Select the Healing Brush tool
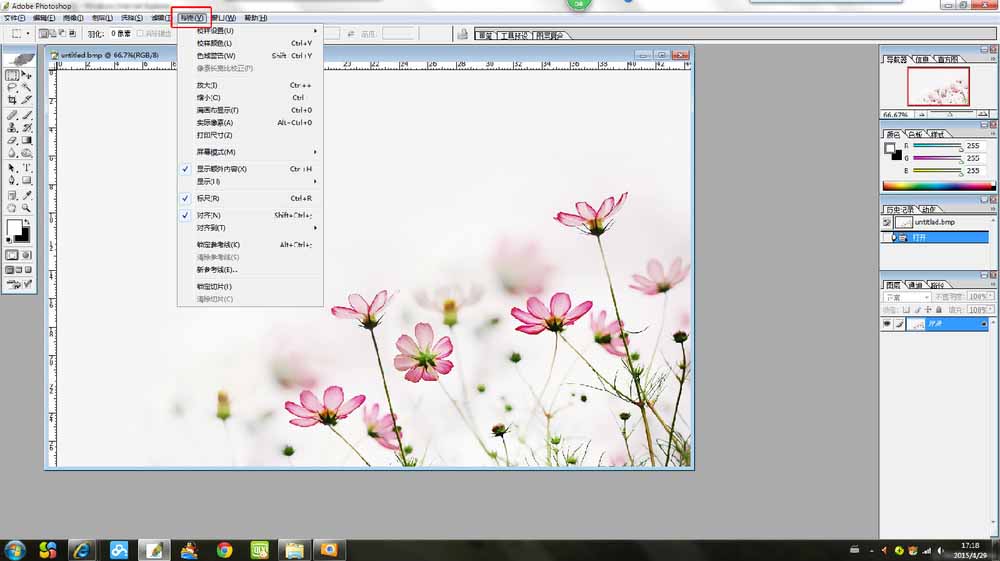This screenshot has width=1000, height=561. 12,115
